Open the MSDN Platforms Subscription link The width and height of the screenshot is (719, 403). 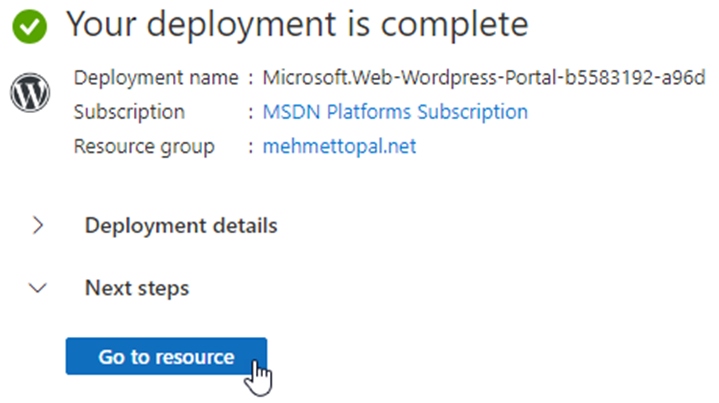pyautogui.click(x=395, y=112)
